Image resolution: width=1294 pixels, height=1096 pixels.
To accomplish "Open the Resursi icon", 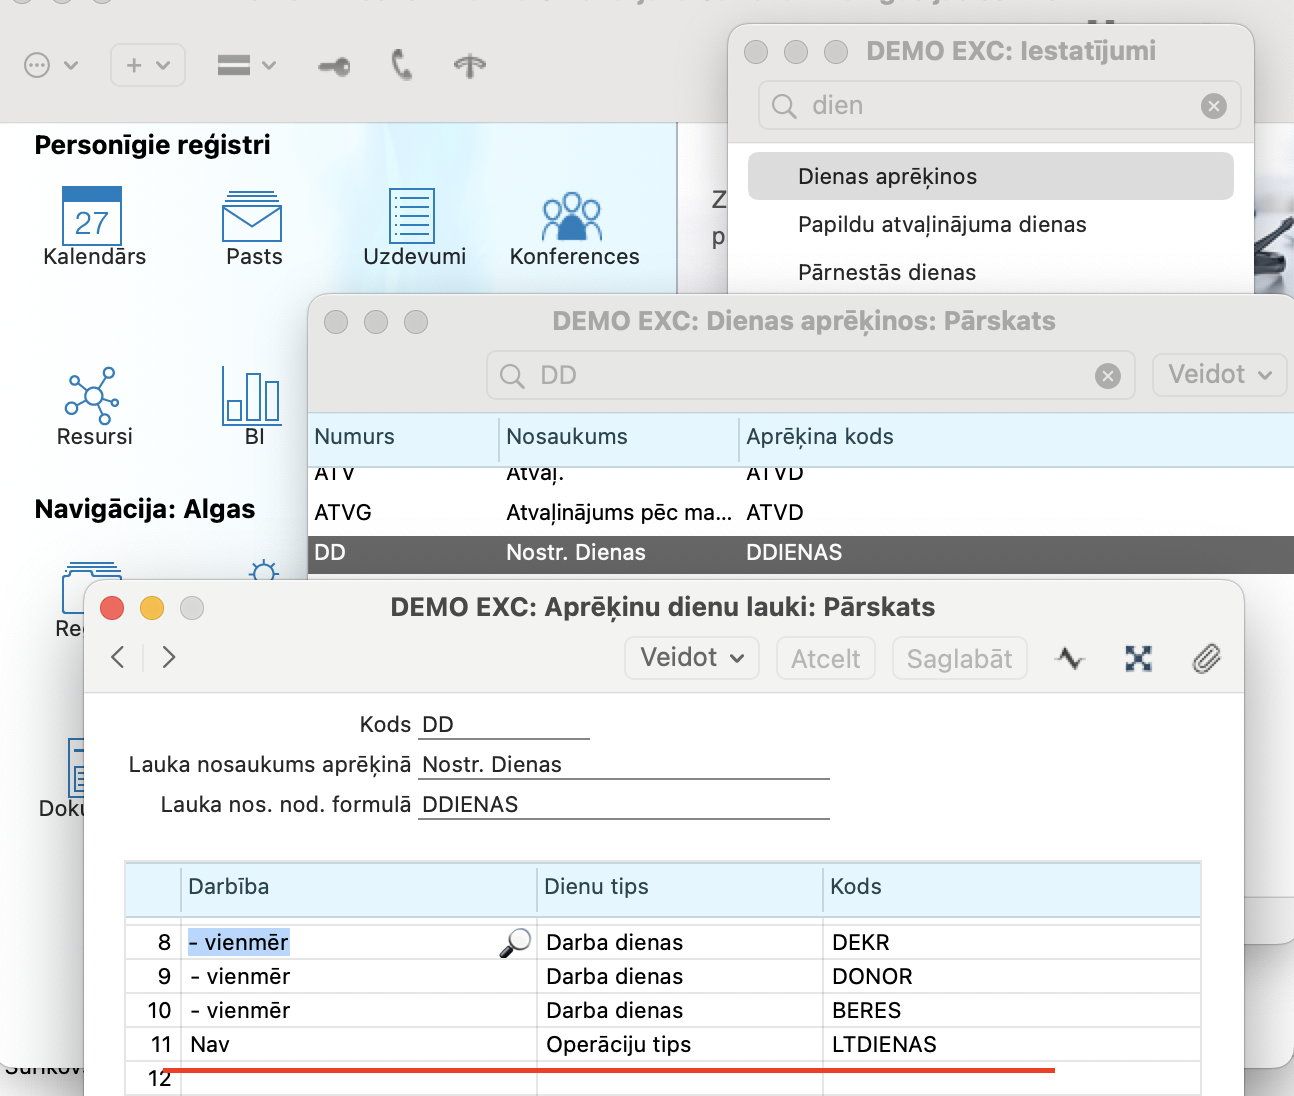I will pyautogui.click(x=93, y=397).
